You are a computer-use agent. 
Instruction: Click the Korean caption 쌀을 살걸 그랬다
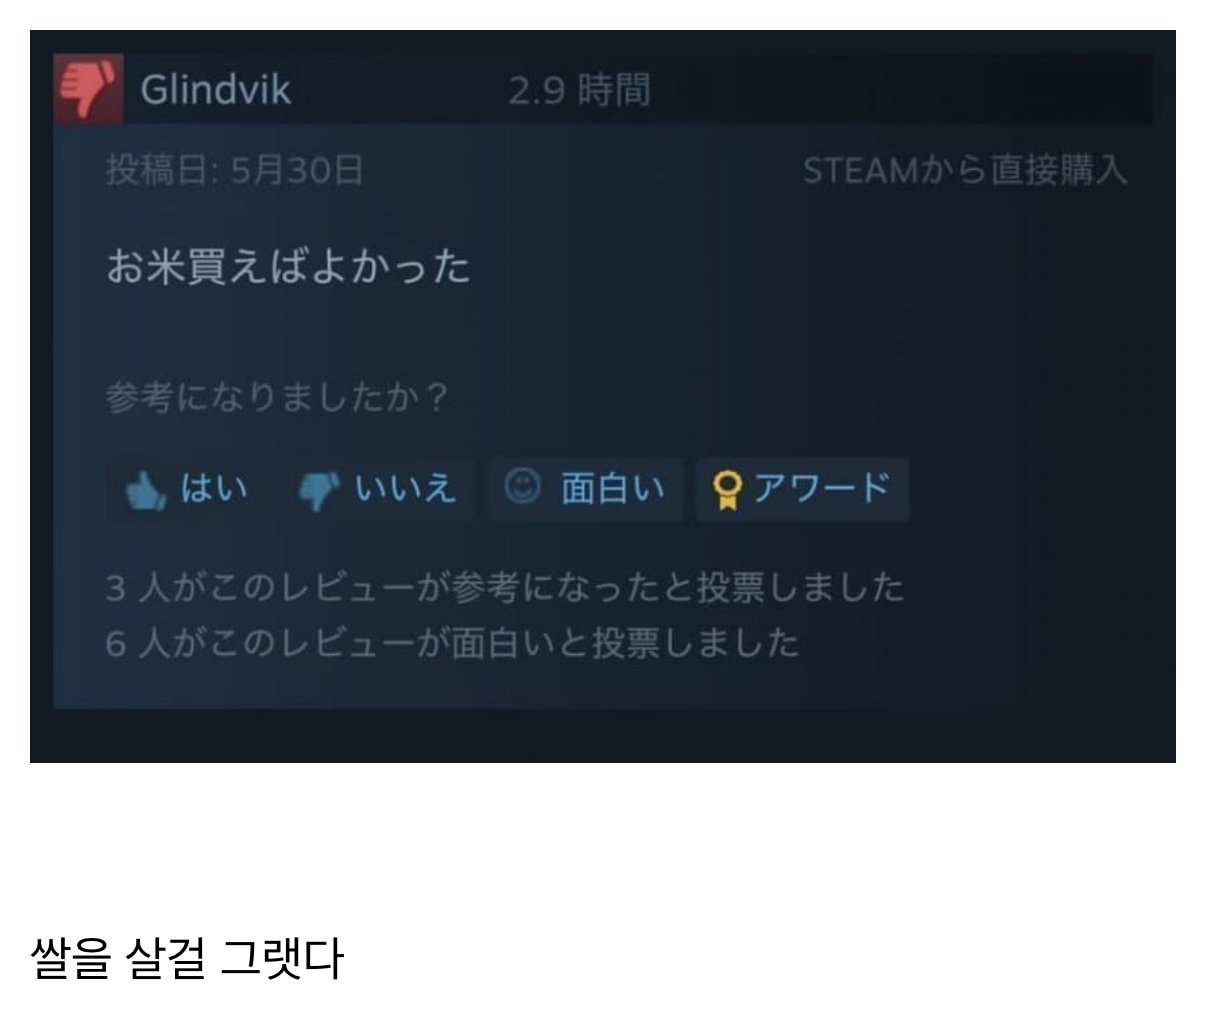pos(188,958)
